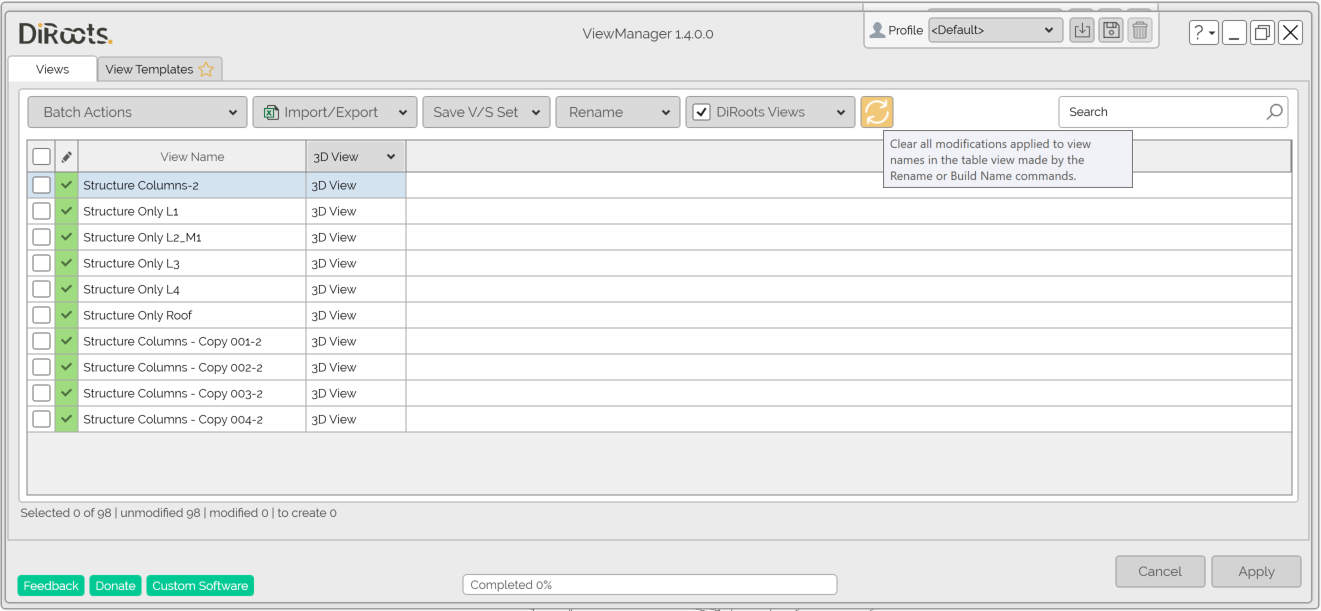Select the Views tab

(x=52, y=69)
